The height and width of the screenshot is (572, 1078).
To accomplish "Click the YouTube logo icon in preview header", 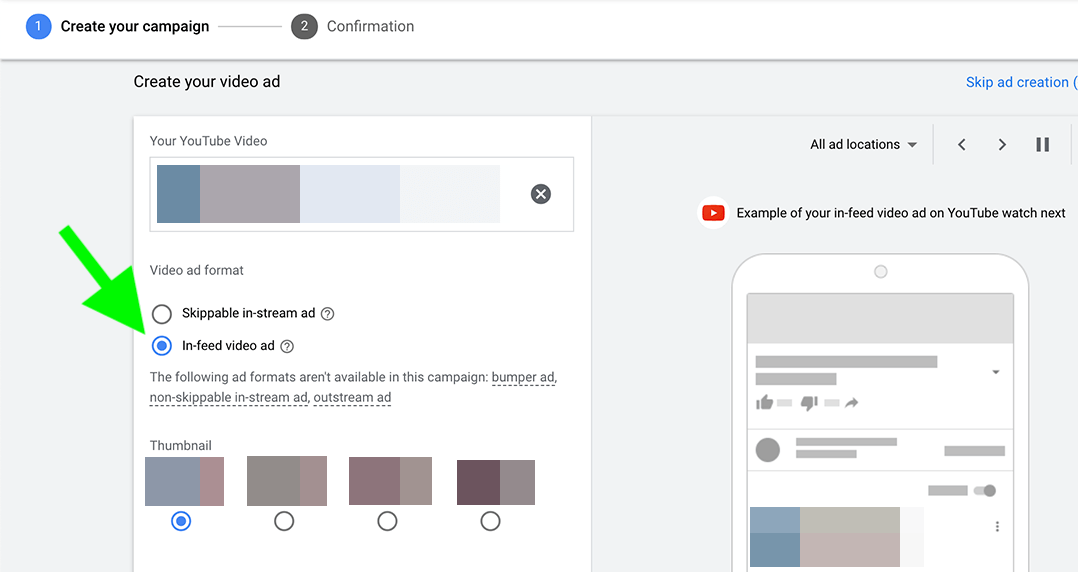I will [x=713, y=213].
